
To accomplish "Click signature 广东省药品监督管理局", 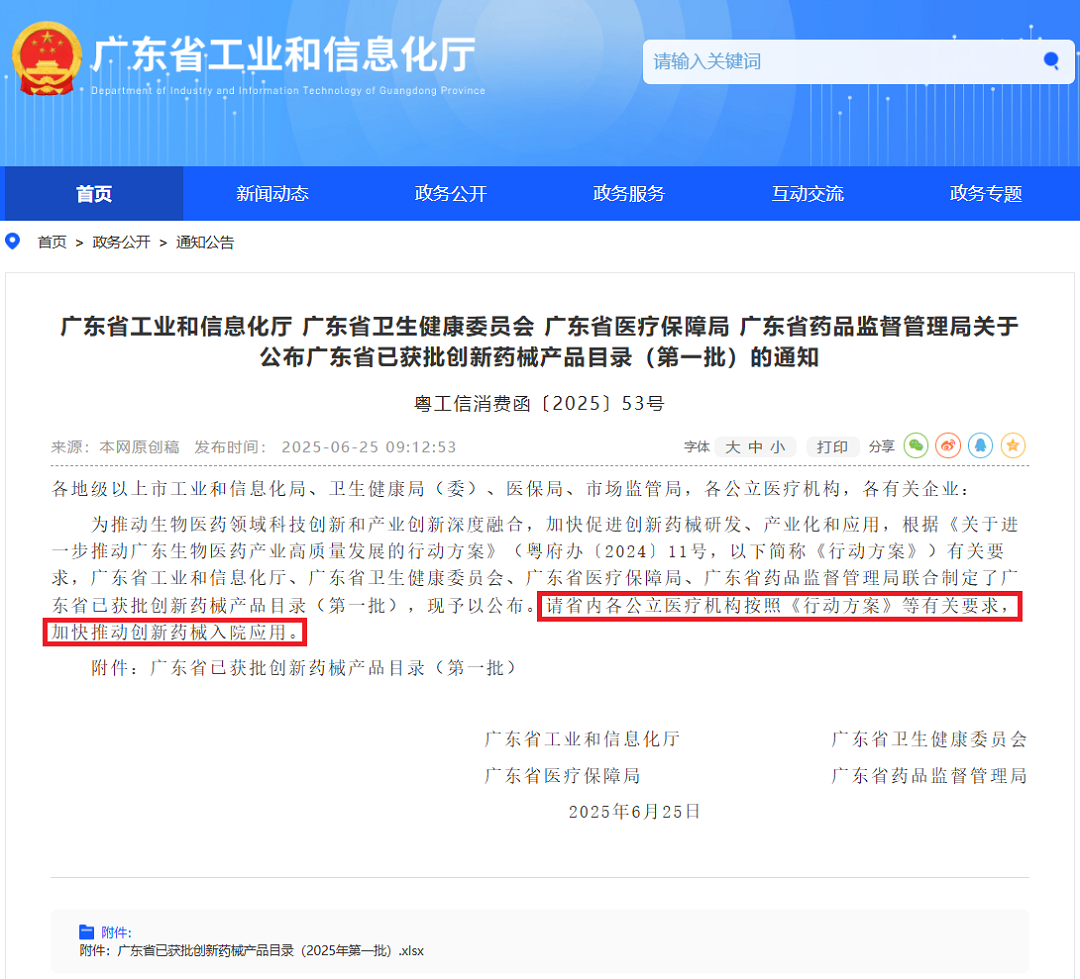I will click(929, 776).
